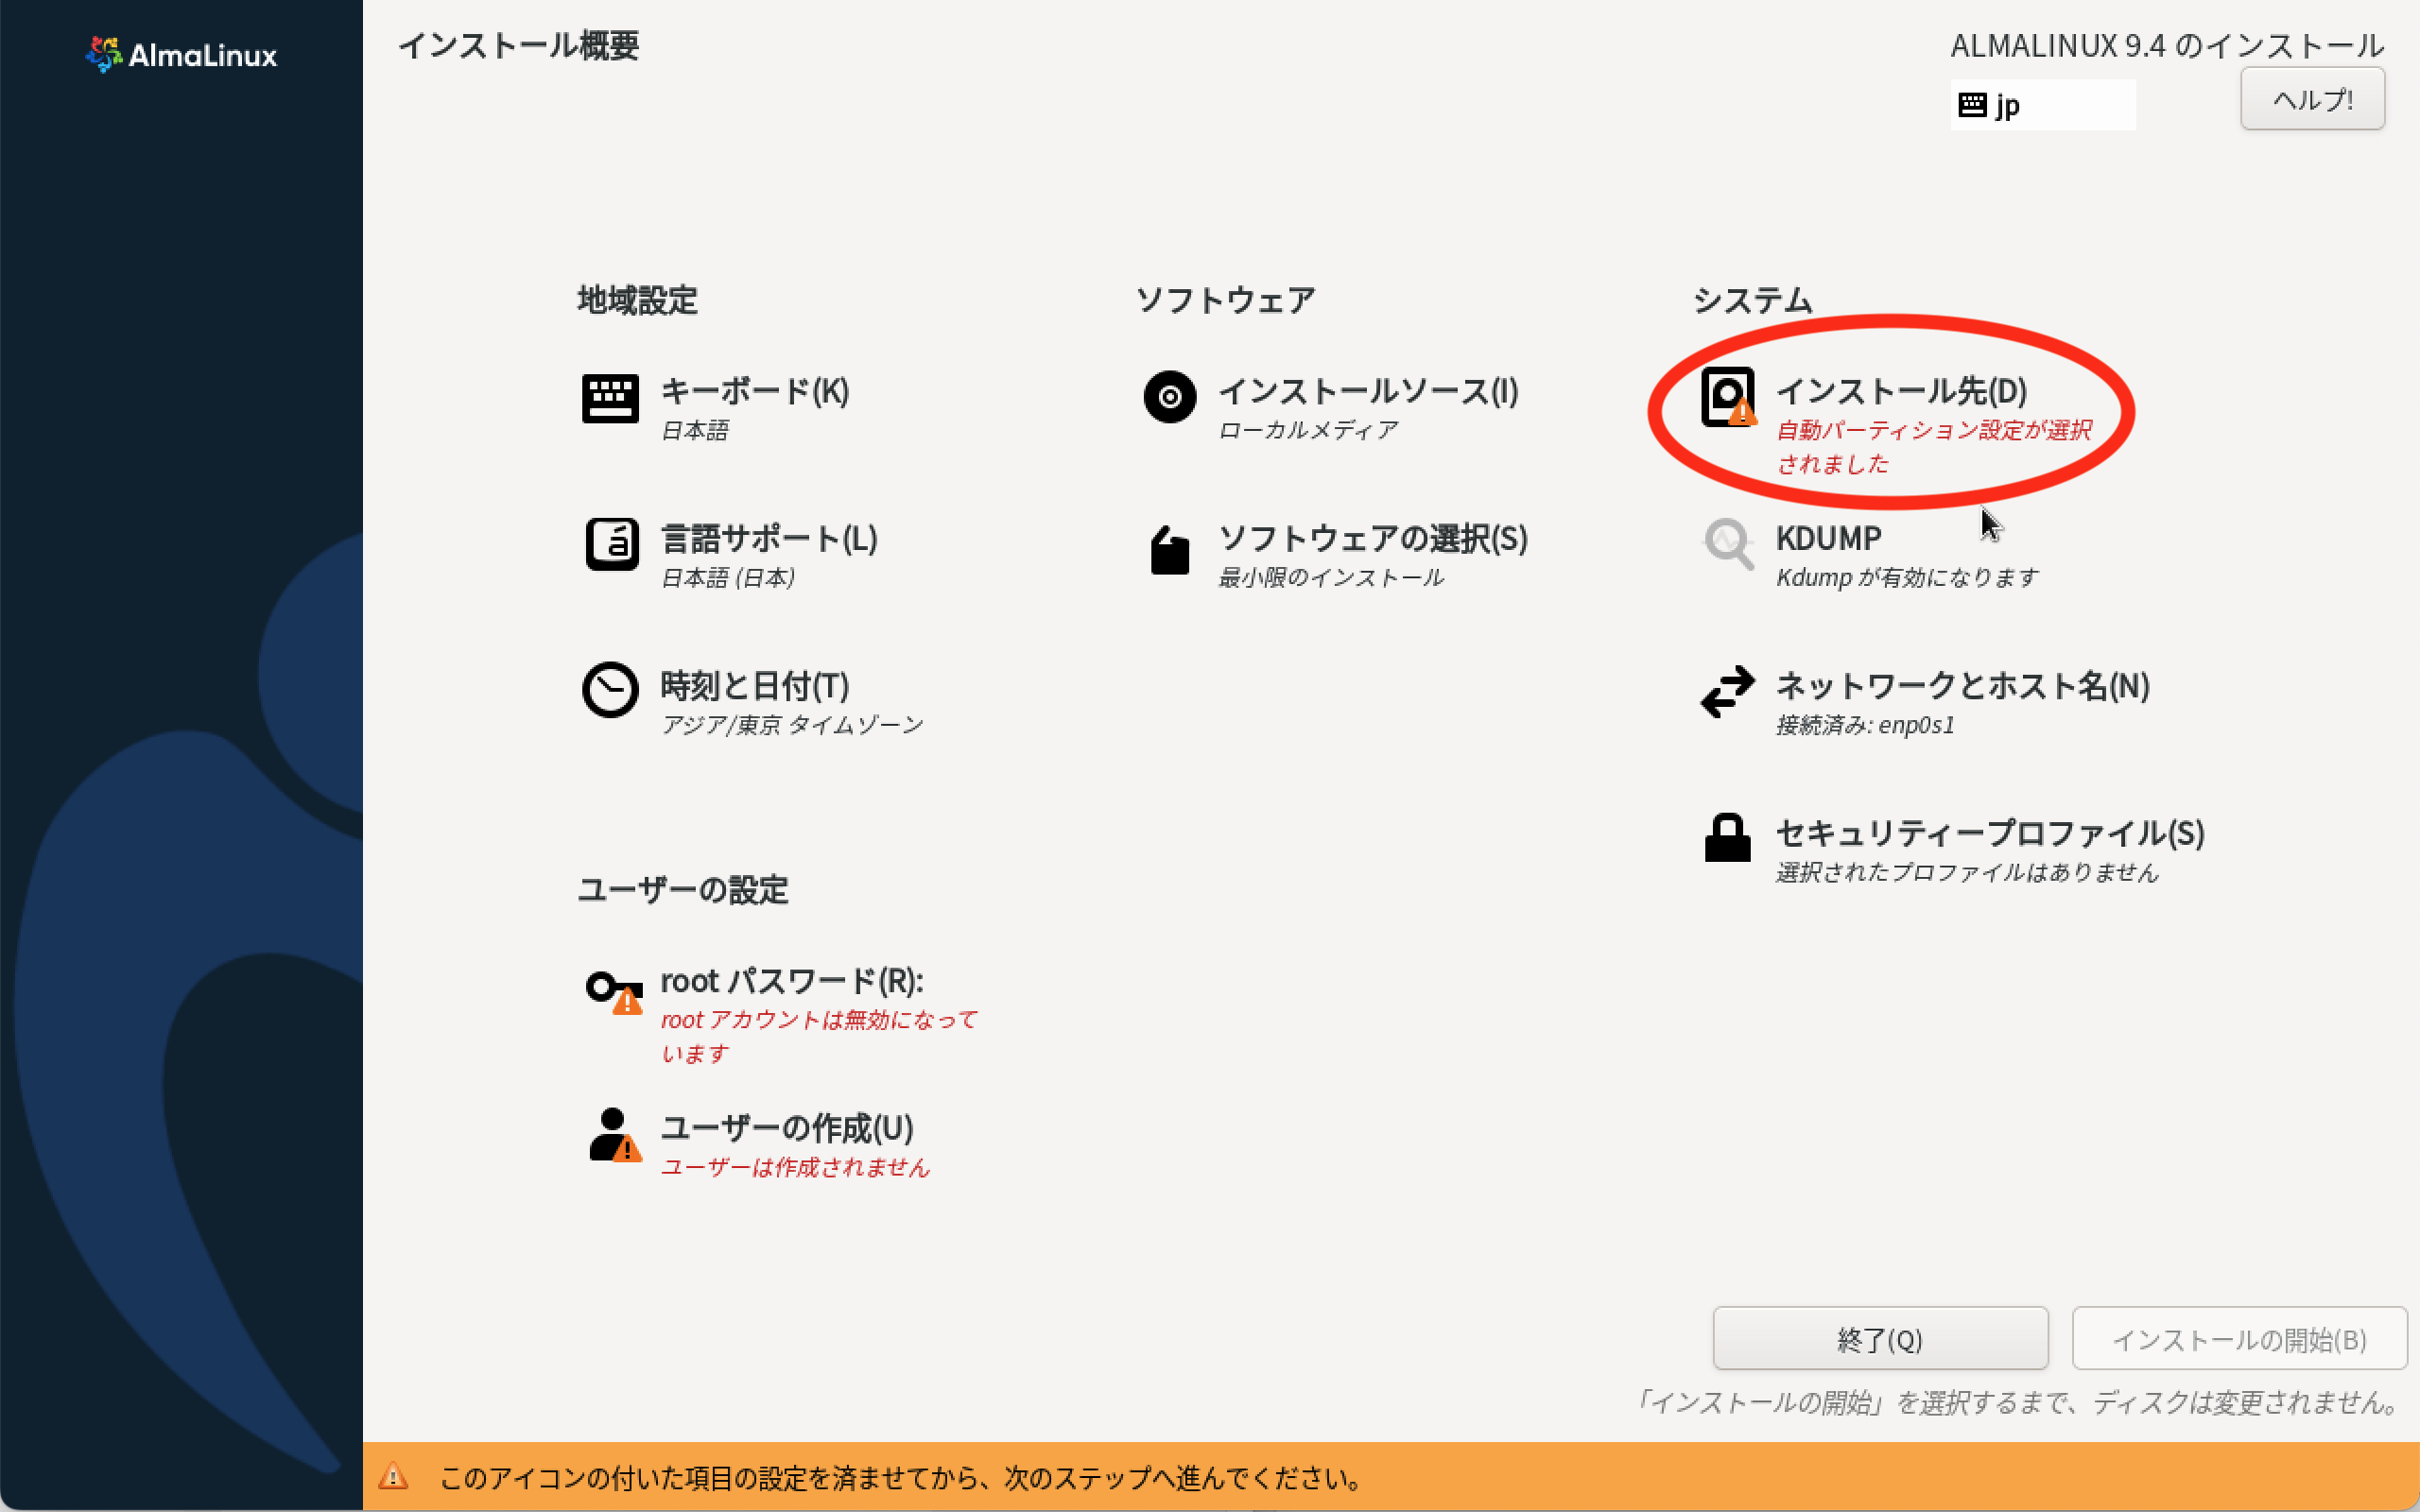Click the 終了(Q) button
Viewport: 2420px width, 1512px height.
point(1880,1339)
